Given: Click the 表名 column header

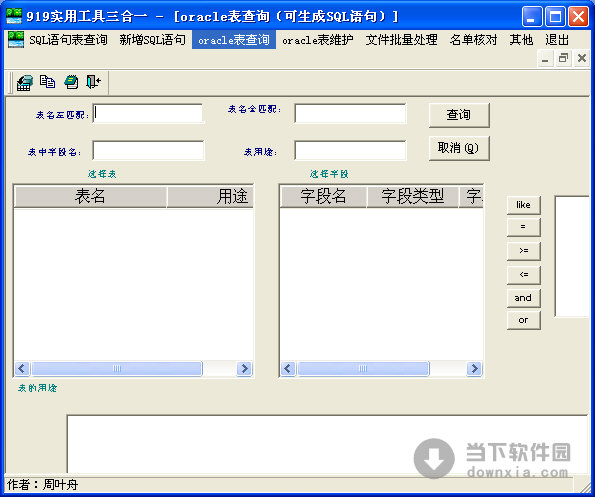Looking at the screenshot, I should pyautogui.click(x=90, y=197).
